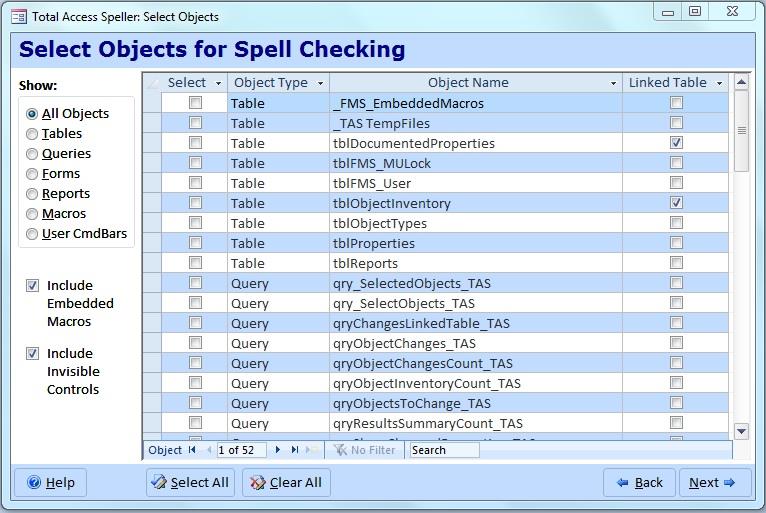Click Object Type cell of tblReports row
The image size is (766, 513).
pos(278,263)
